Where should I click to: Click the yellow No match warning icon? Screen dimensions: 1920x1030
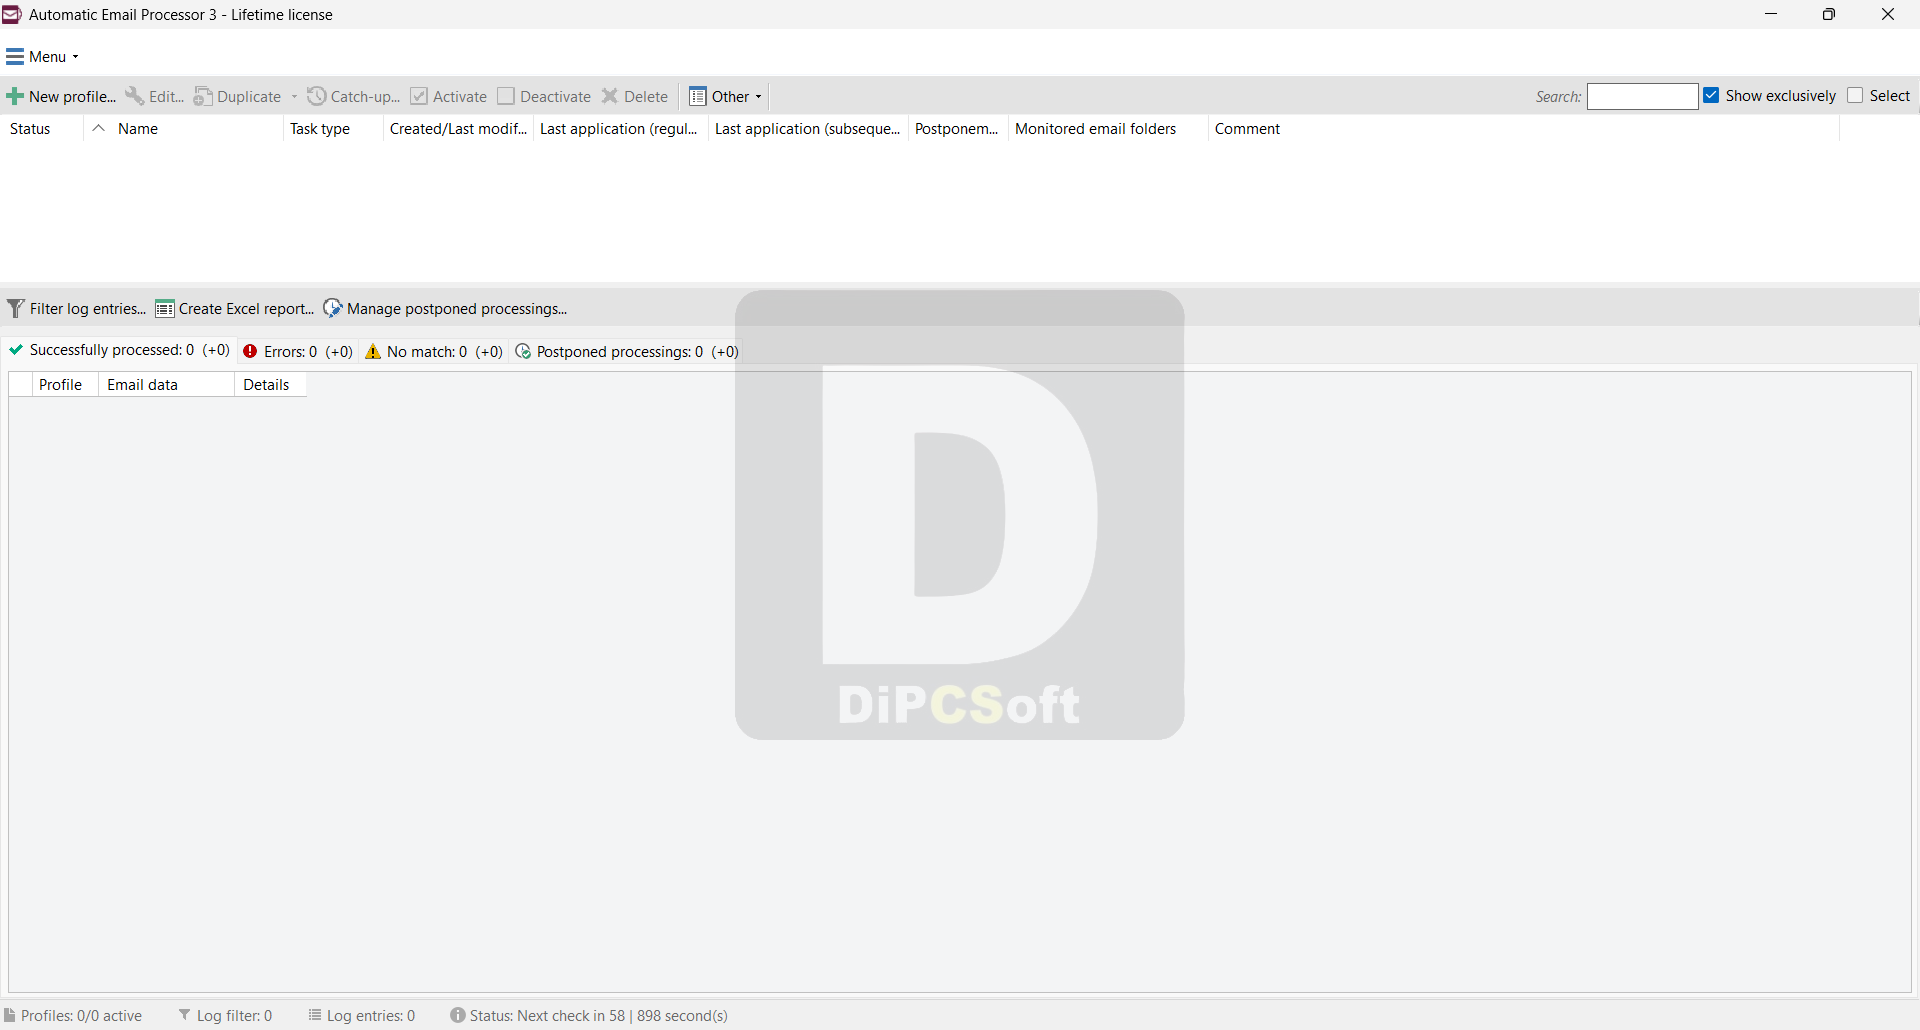373,351
